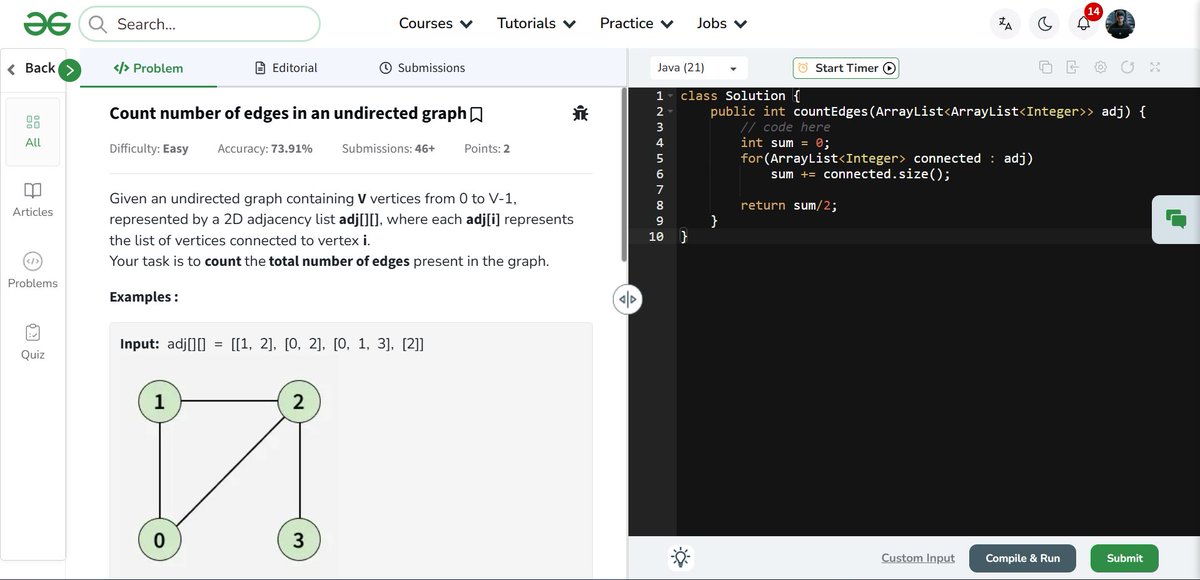The image size is (1200, 580).
Task: Reset the code using the reload icon
Action: (1127, 65)
